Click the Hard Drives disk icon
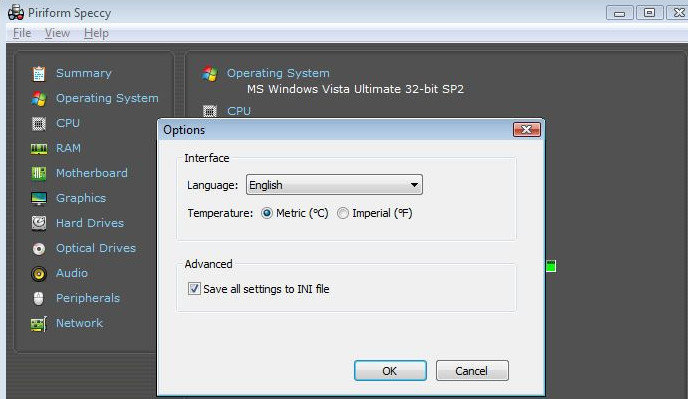Screen dimensions: 688x399 tap(39, 223)
